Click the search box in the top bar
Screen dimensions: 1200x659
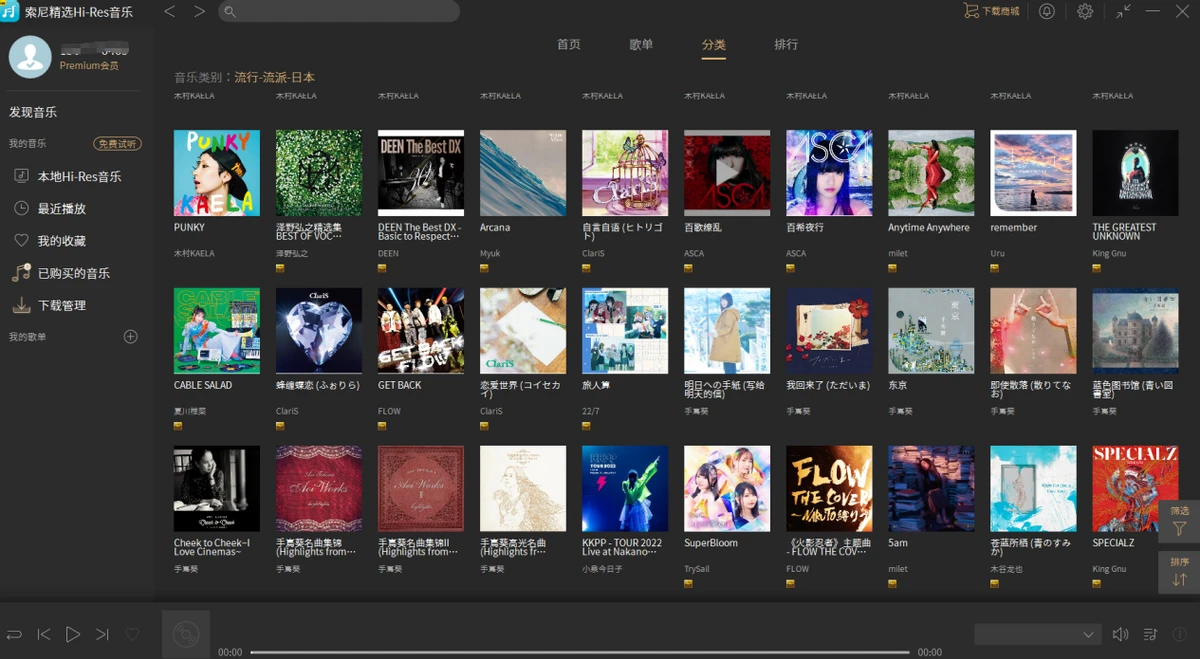(339, 11)
